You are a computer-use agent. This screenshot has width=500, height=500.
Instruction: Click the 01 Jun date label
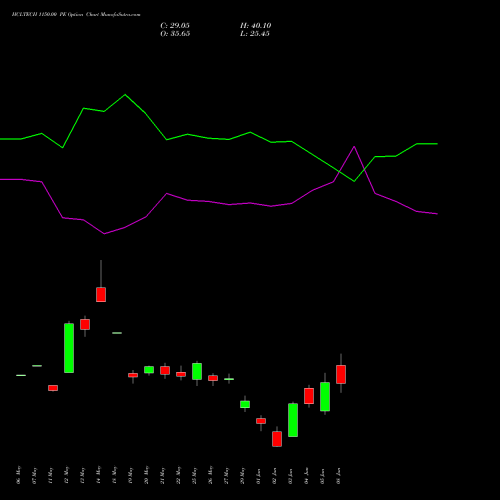(x=258, y=476)
